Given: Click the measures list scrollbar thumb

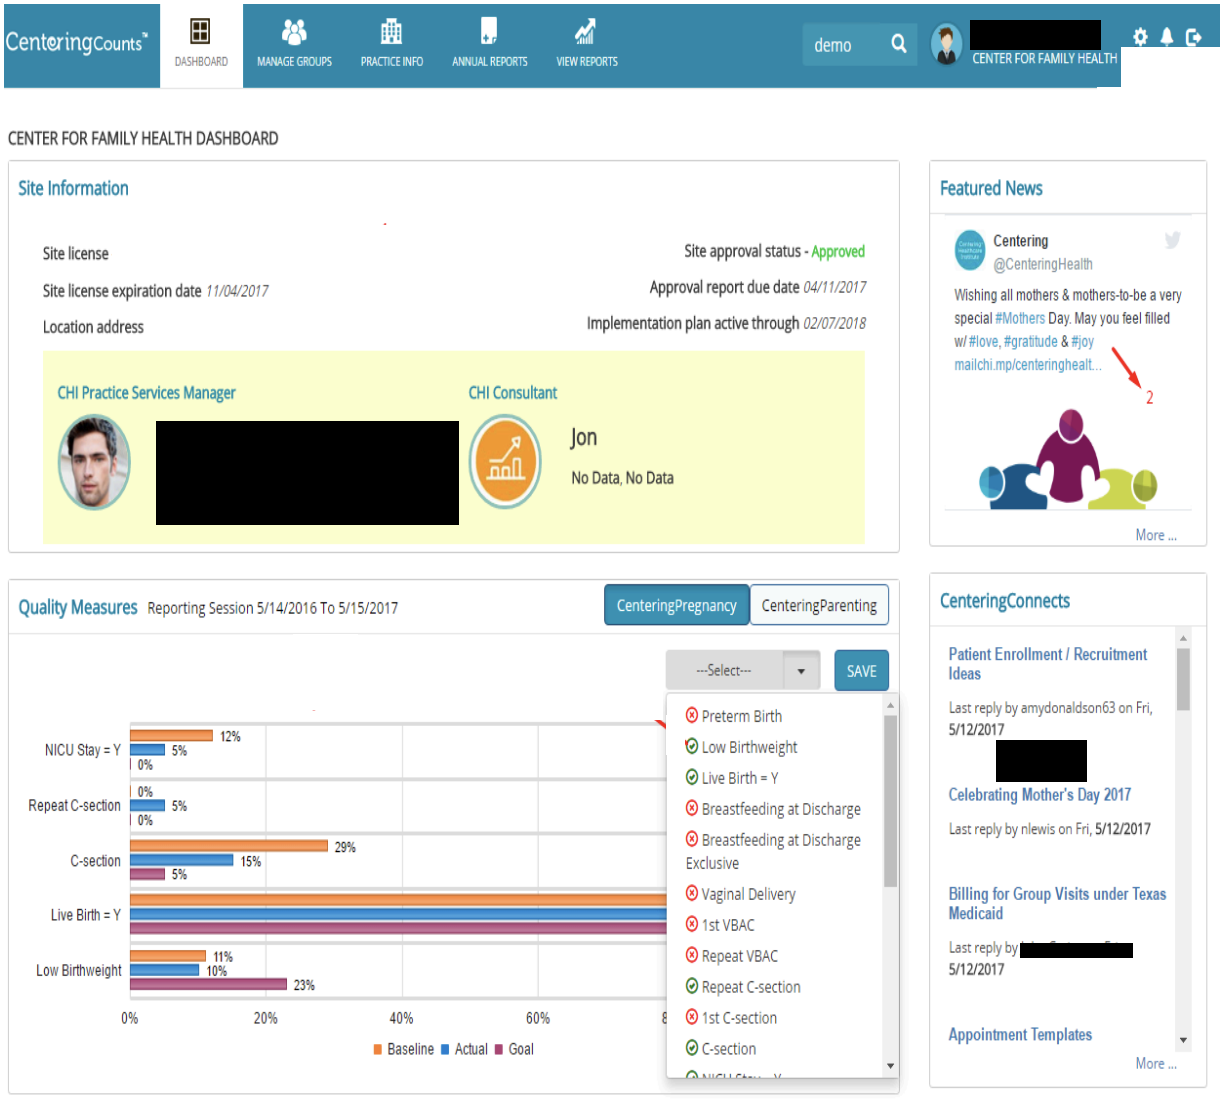Looking at the screenshot, I should pos(890,801).
